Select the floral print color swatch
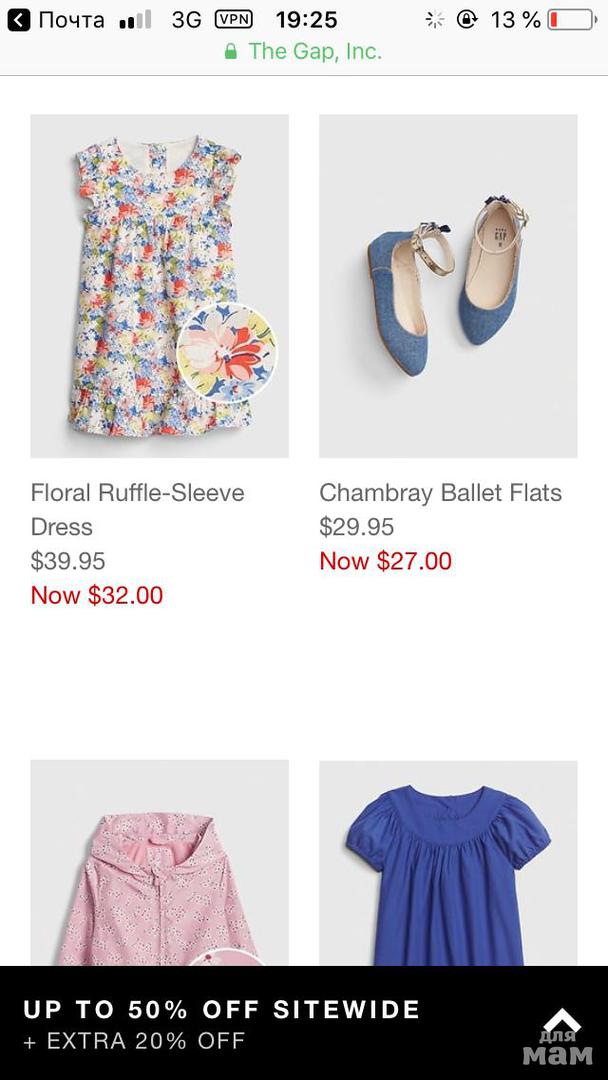Image resolution: width=608 pixels, height=1080 pixels. (226, 351)
